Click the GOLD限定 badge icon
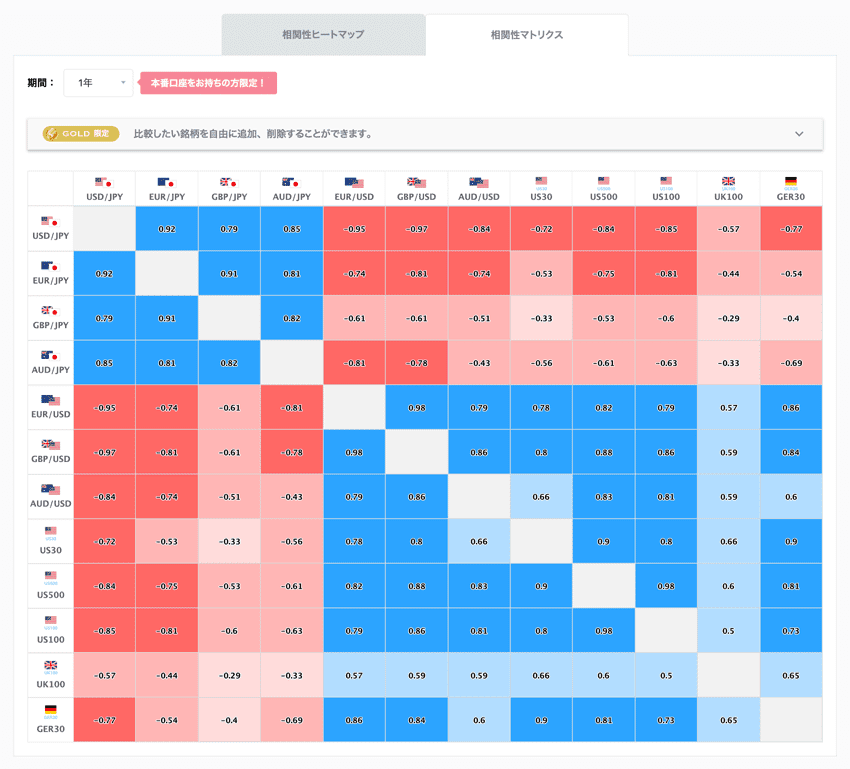850x769 pixels. [x=80, y=133]
